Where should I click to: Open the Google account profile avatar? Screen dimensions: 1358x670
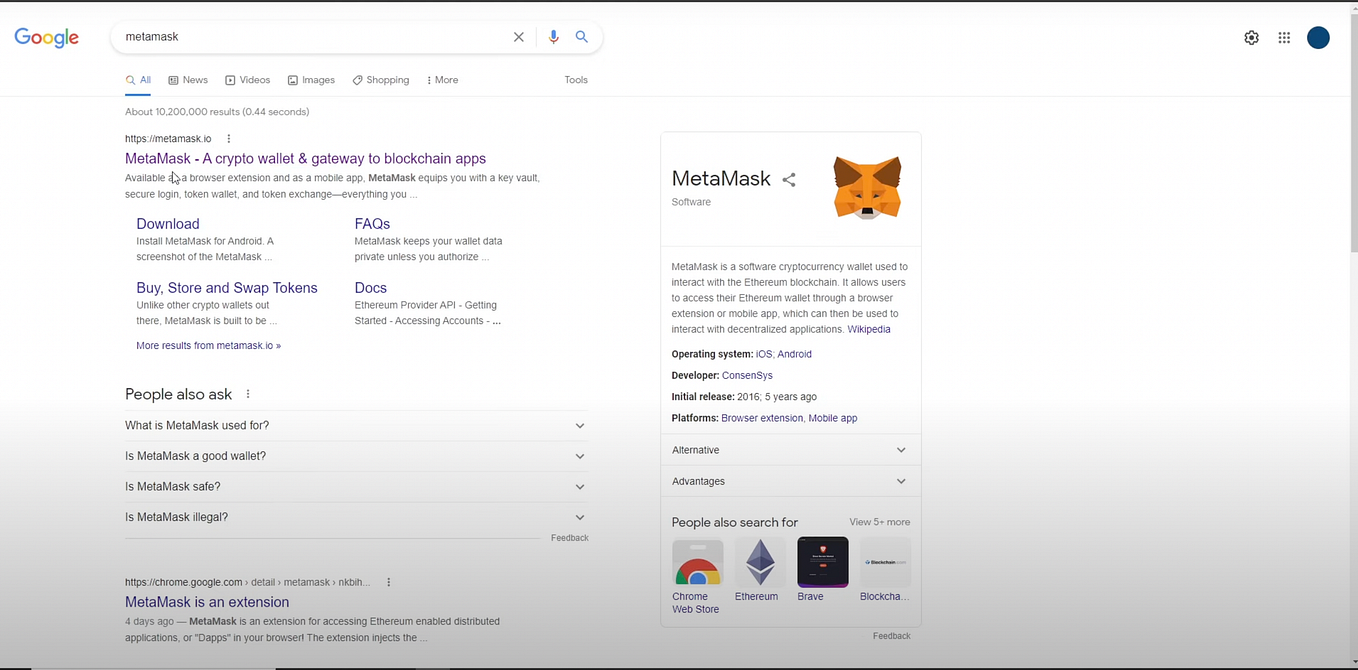tap(1318, 38)
